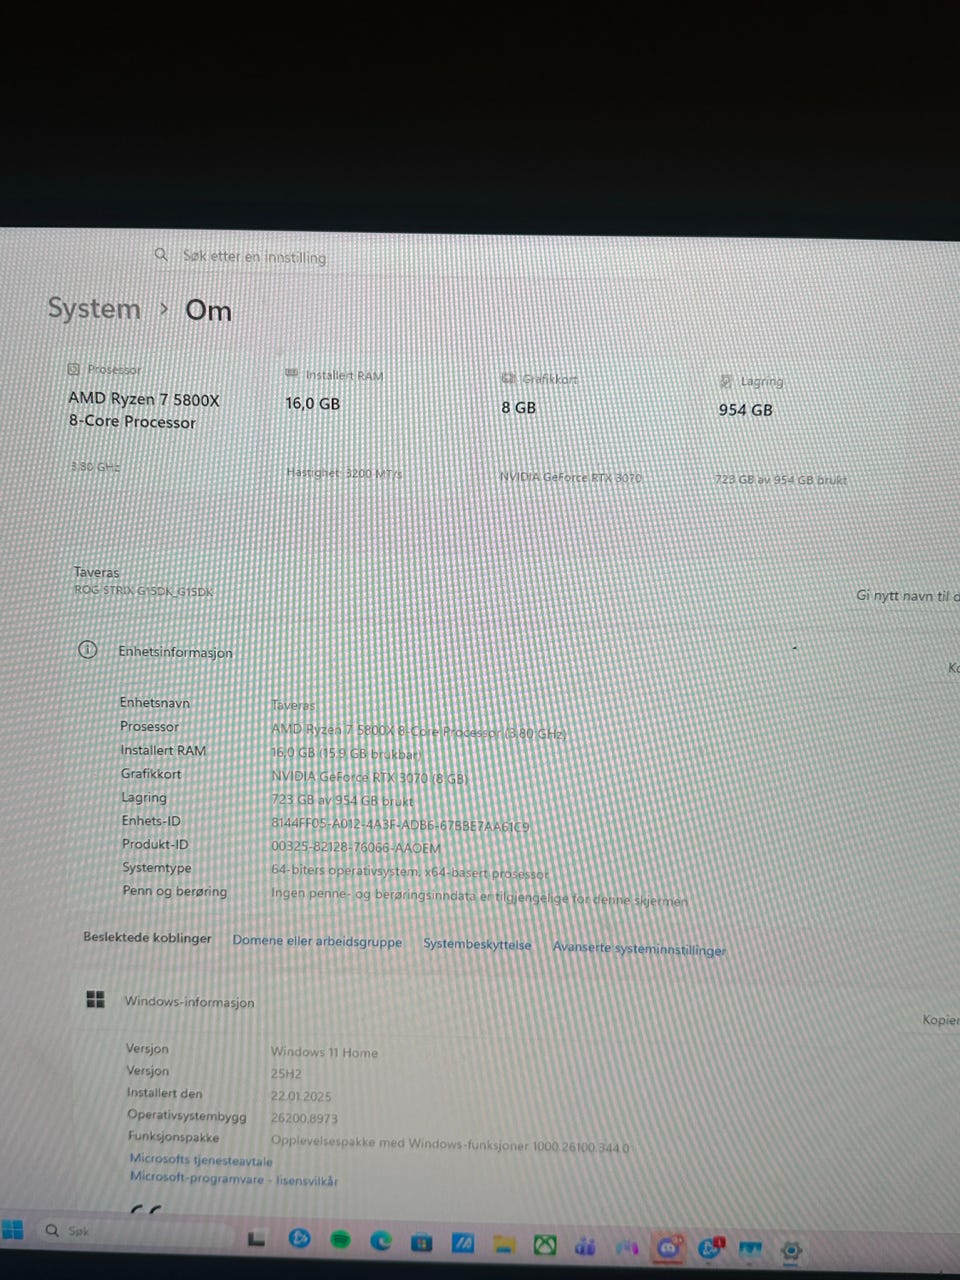Click 'Beslektede koblinger' label
960x1280 pixels.
(147, 937)
